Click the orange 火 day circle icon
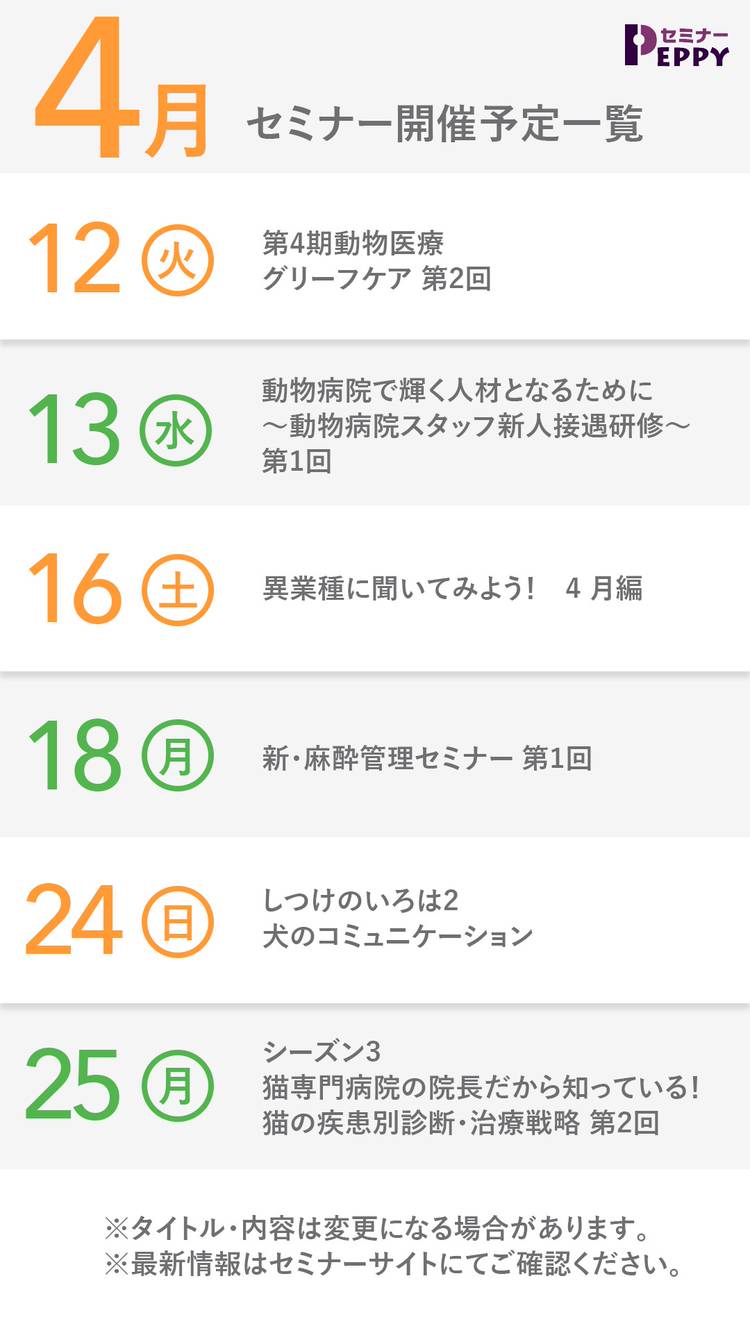750x1333 pixels. click(177, 260)
